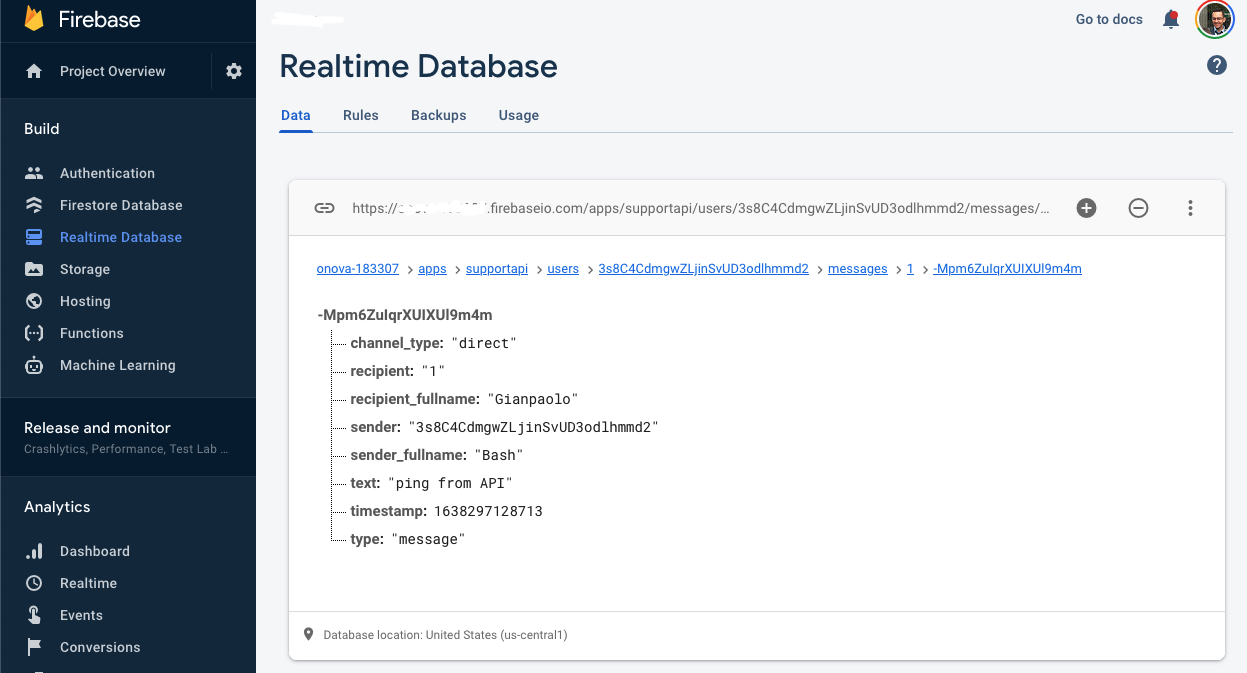Image resolution: width=1247 pixels, height=673 pixels.
Task: Click the collapse minus icon in database toolbar
Action: (x=1138, y=208)
